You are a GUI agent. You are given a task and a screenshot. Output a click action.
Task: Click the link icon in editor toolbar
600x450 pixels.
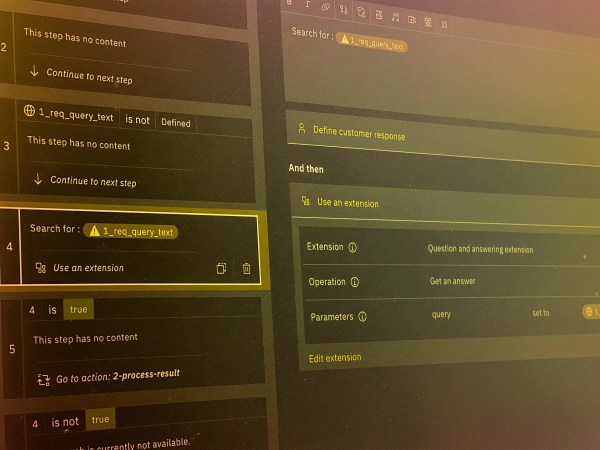point(325,7)
